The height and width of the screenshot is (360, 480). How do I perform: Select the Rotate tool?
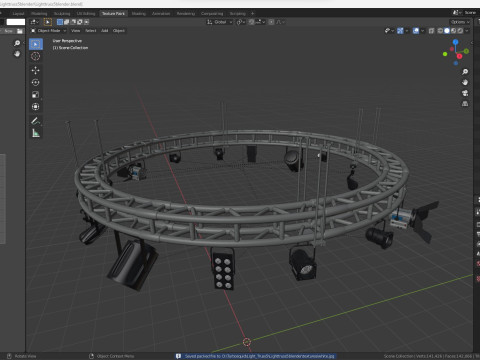click(x=36, y=82)
